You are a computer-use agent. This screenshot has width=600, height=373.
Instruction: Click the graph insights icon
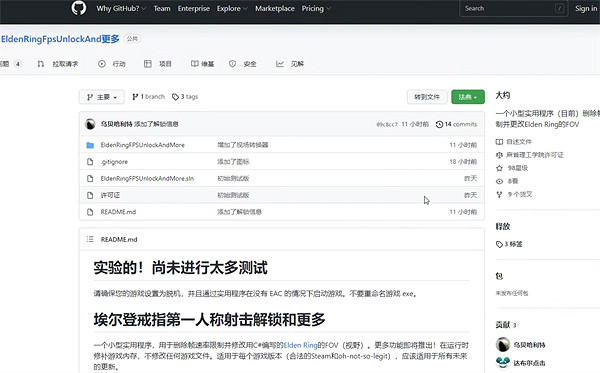[x=280, y=64]
